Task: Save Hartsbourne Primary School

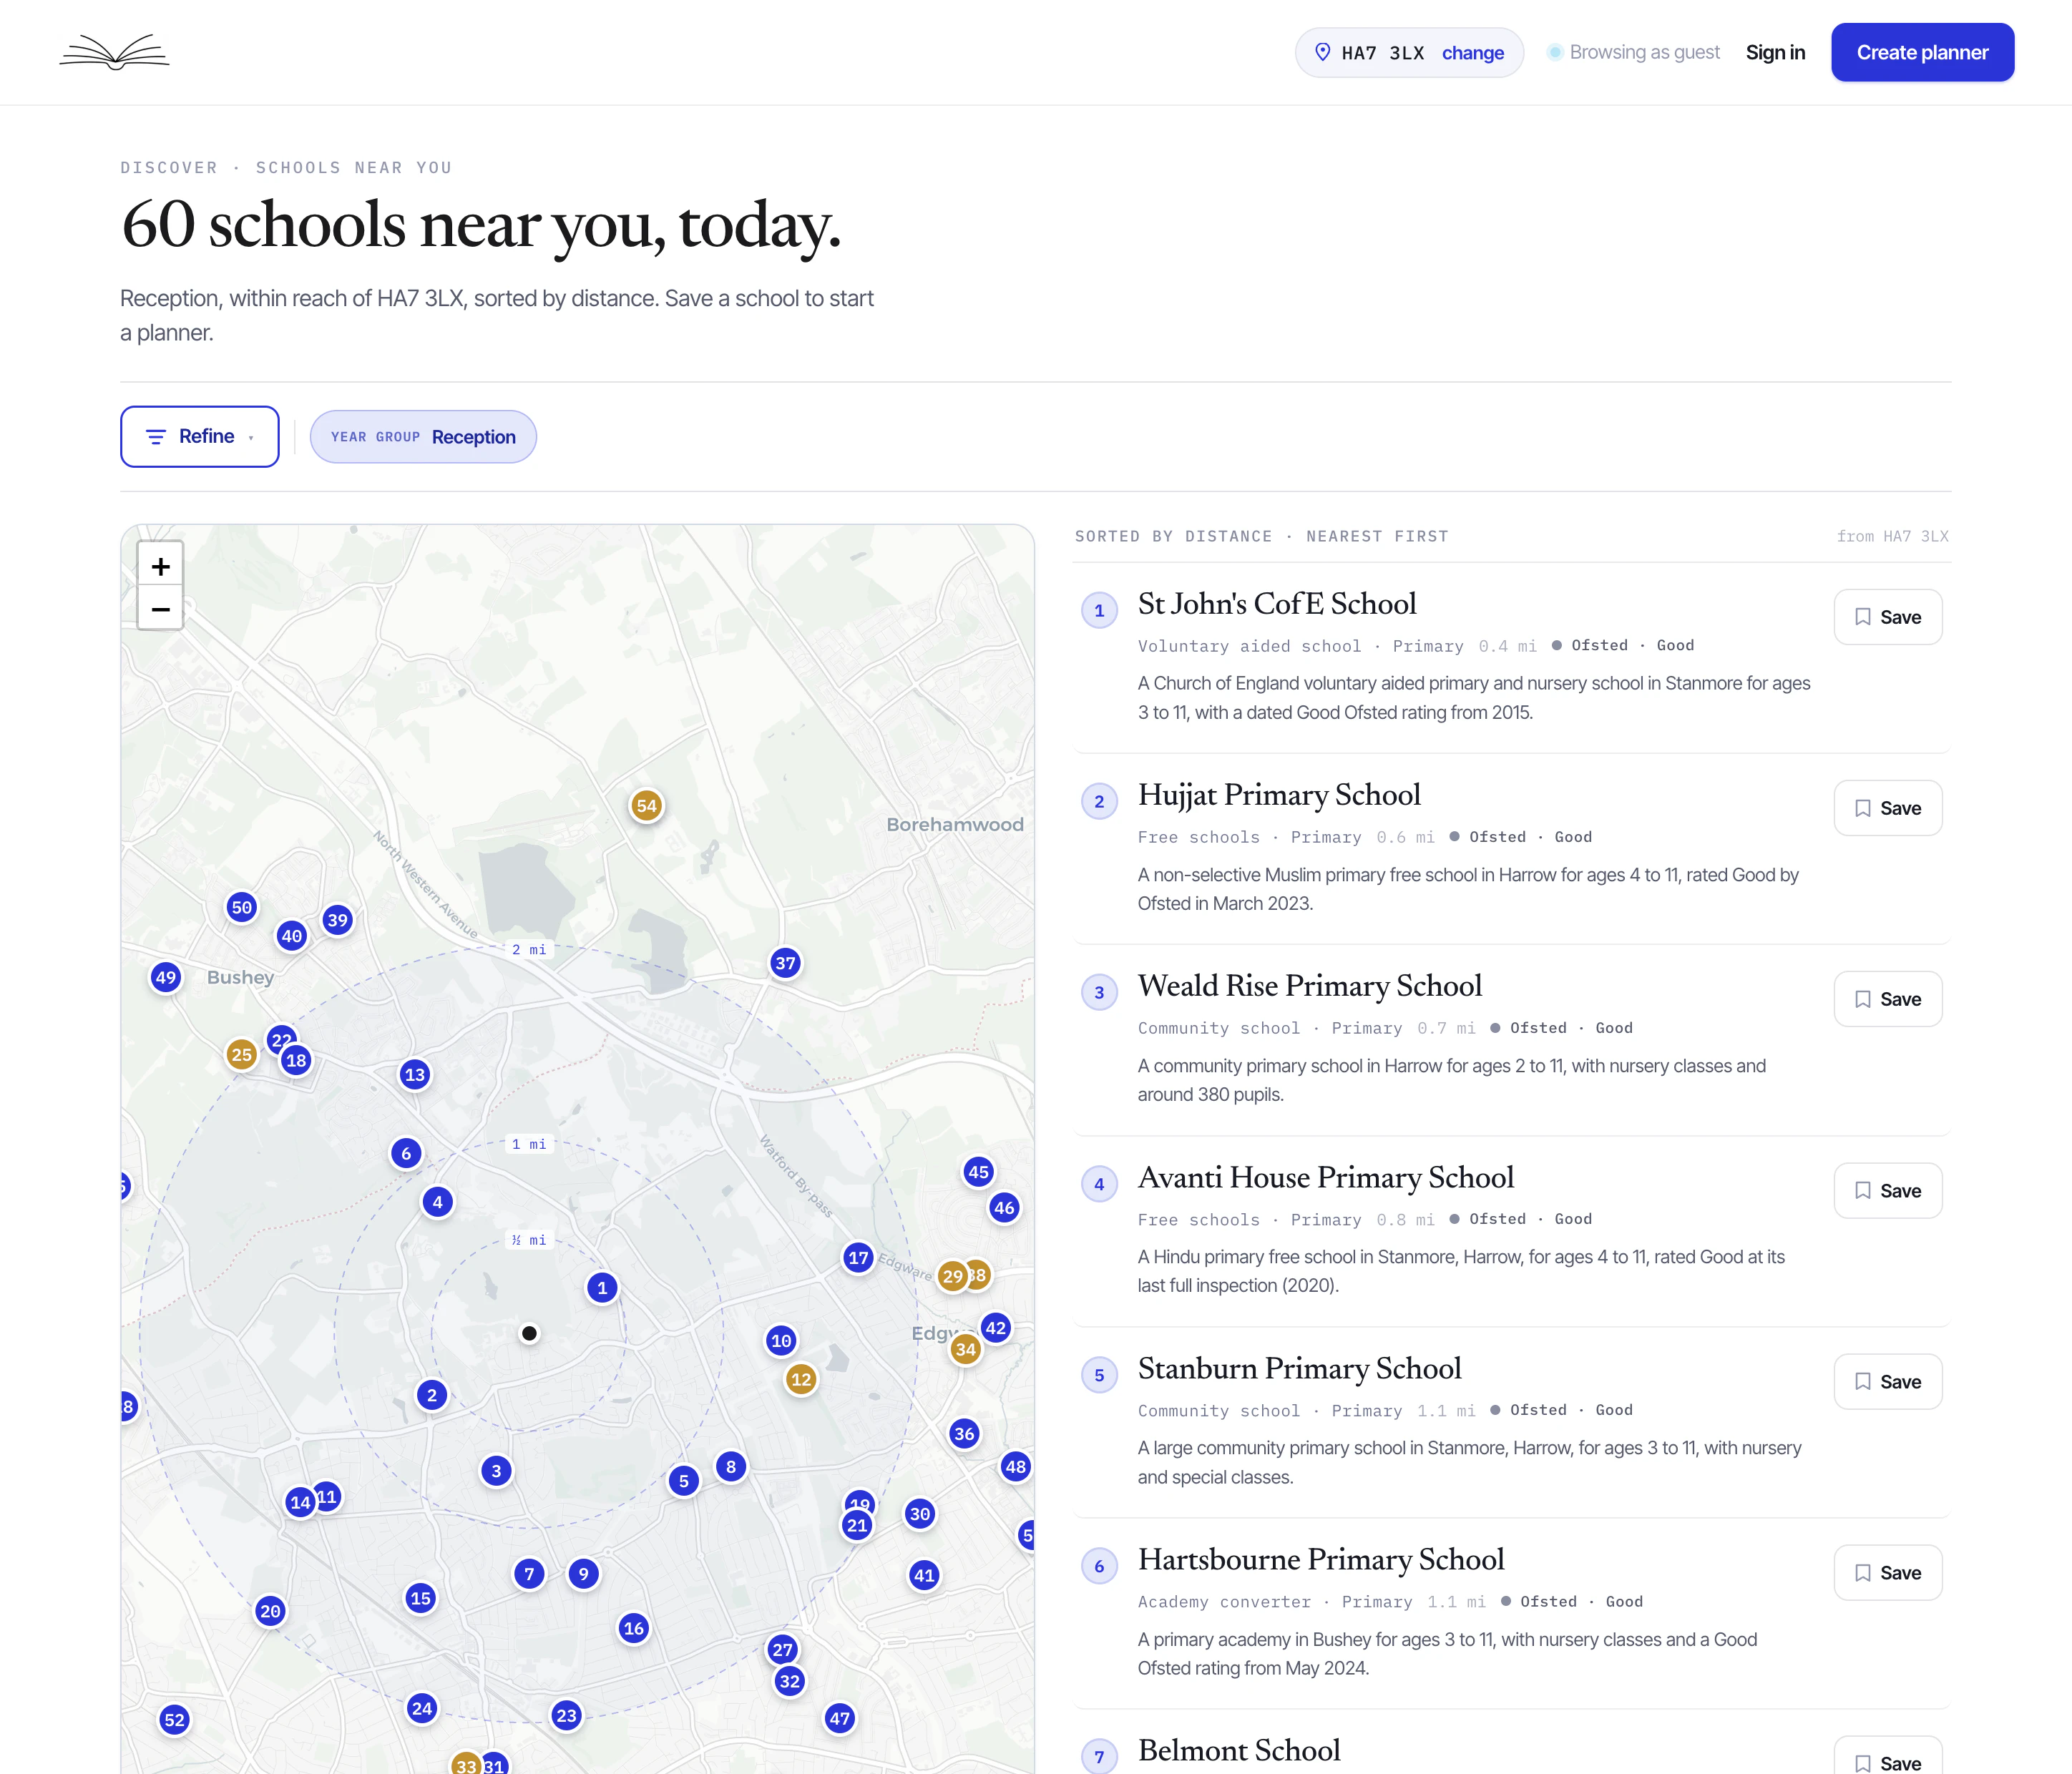Action: pos(1888,1573)
